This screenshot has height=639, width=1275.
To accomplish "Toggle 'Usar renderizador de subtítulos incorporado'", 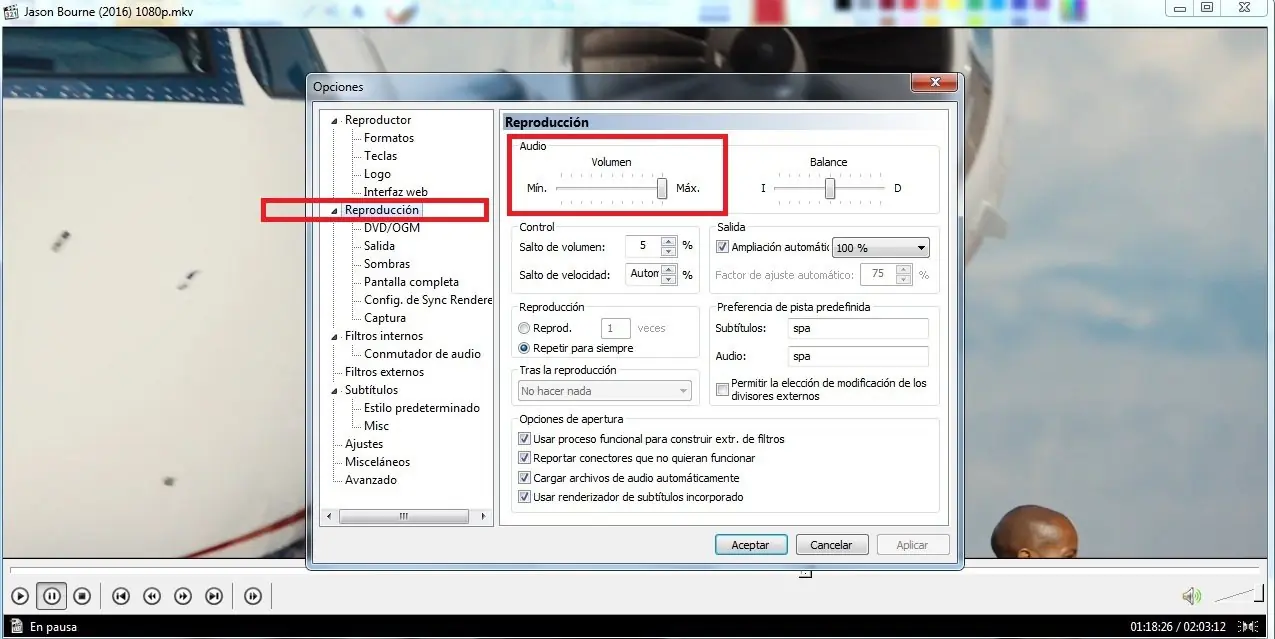I will point(524,497).
